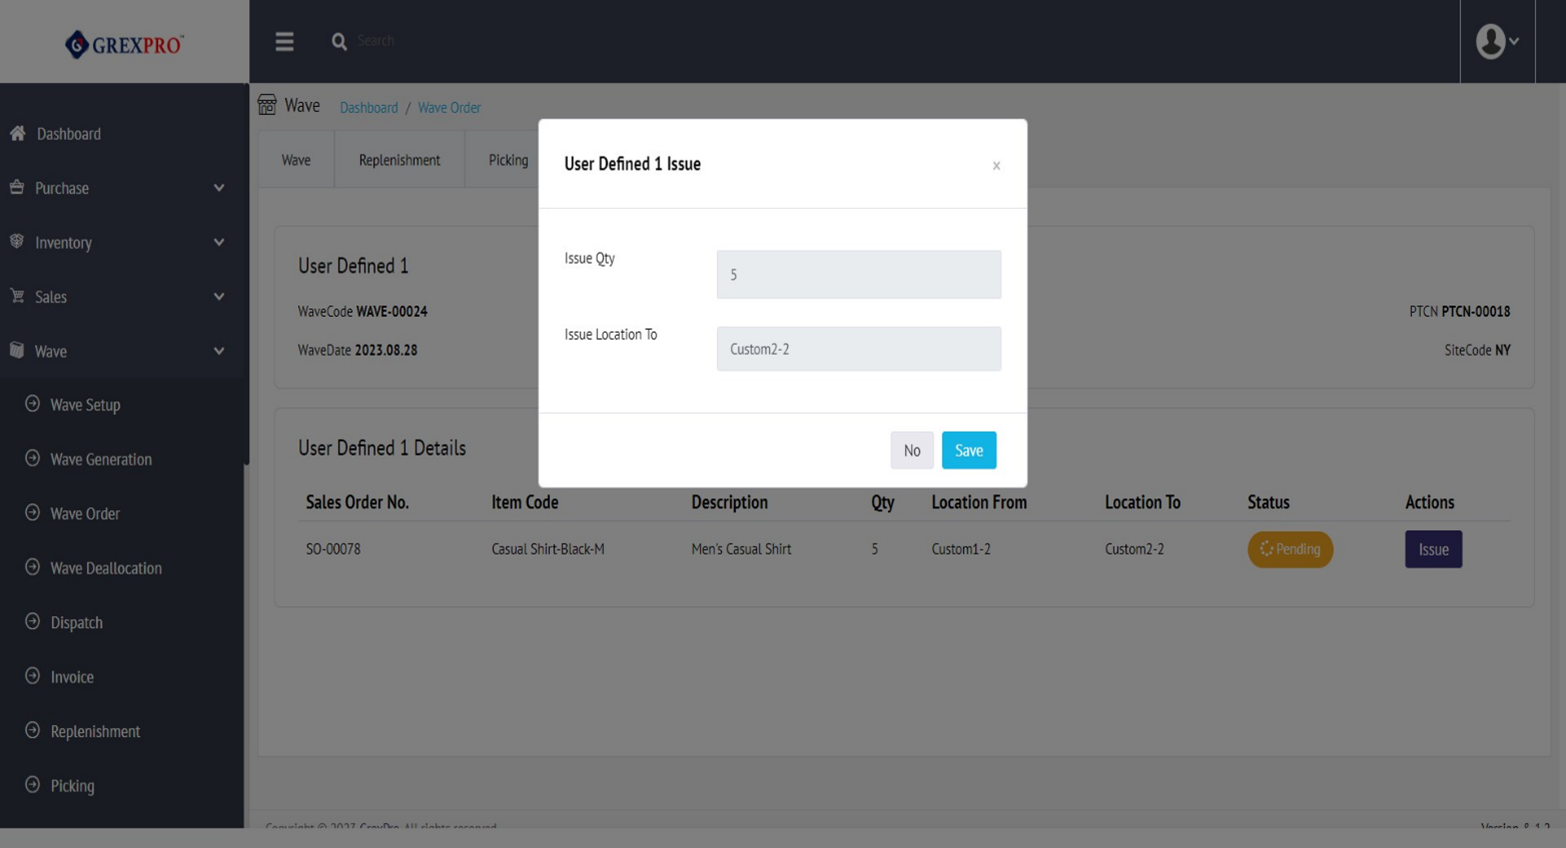Click the Dispatch sidebar icon
Image resolution: width=1566 pixels, height=848 pixels.
32,622
